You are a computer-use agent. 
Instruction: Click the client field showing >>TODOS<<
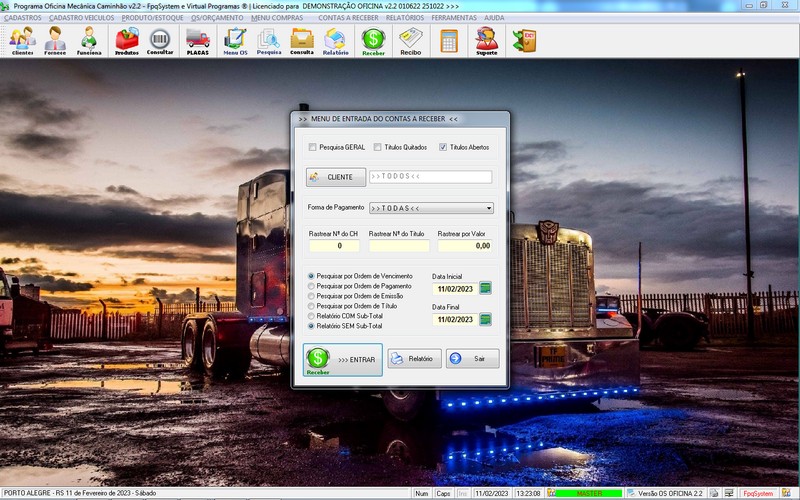[x=431, y=177]
